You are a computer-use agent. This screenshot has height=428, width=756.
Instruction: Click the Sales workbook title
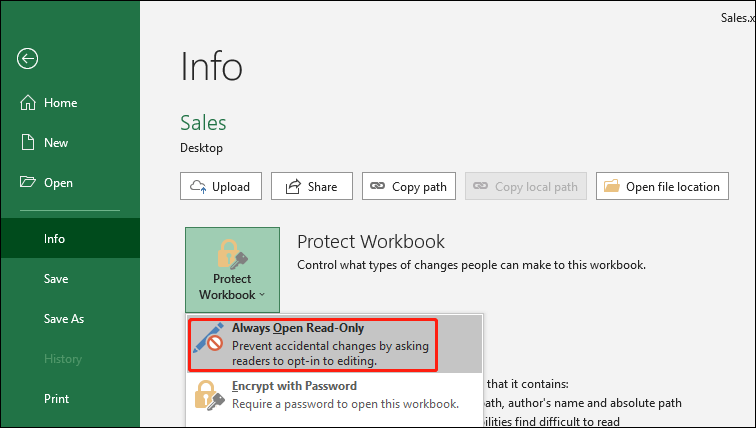[x=203, y=123]
